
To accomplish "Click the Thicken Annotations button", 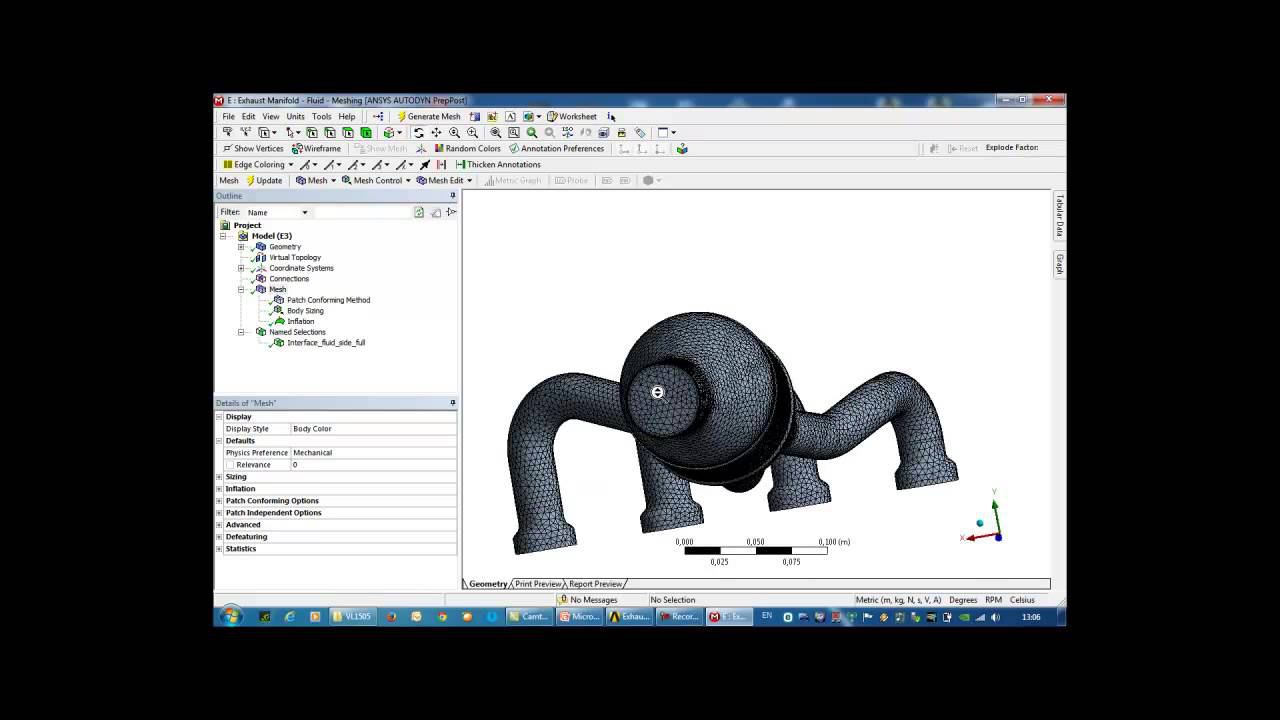I will pyautogui.click(x=498, y=164).
